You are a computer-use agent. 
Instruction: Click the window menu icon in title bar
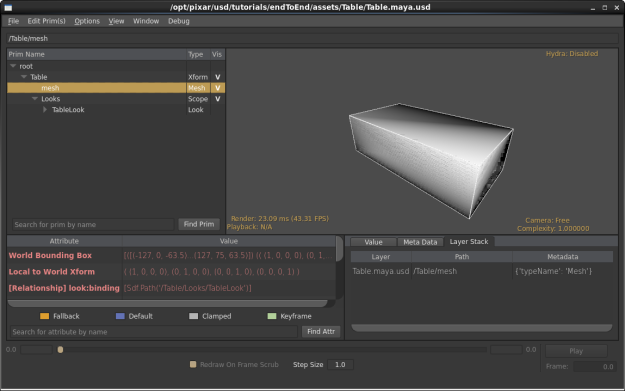8,7
